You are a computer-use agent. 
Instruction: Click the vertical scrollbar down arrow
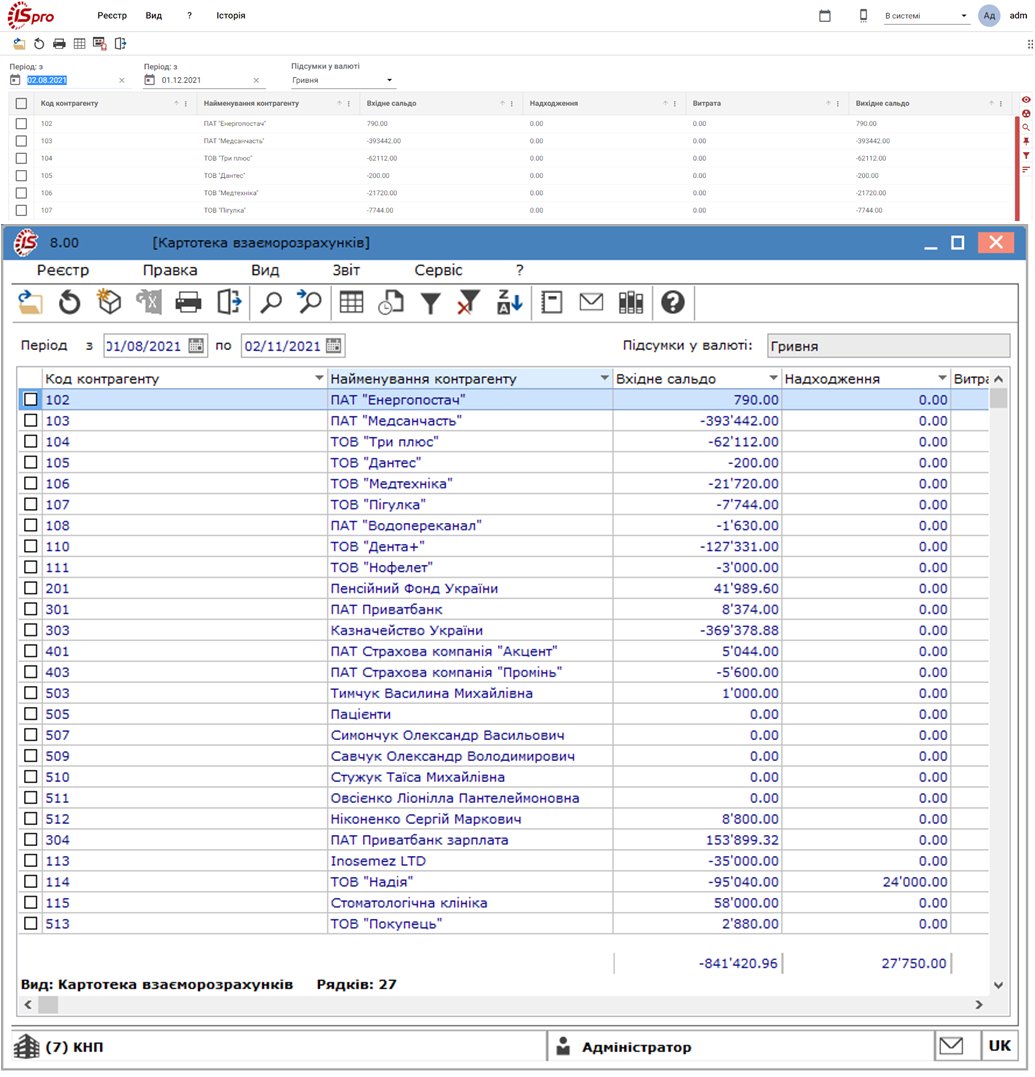point(999,985)
